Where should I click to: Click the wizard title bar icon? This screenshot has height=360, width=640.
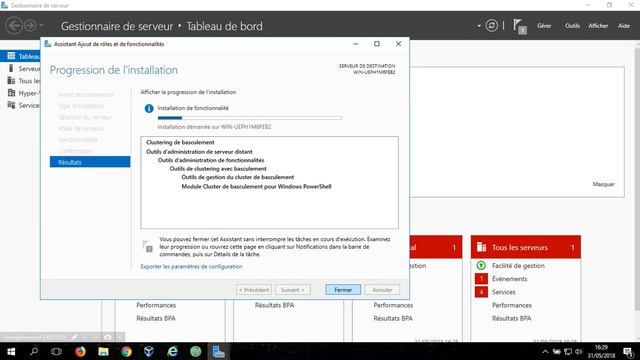48,44
